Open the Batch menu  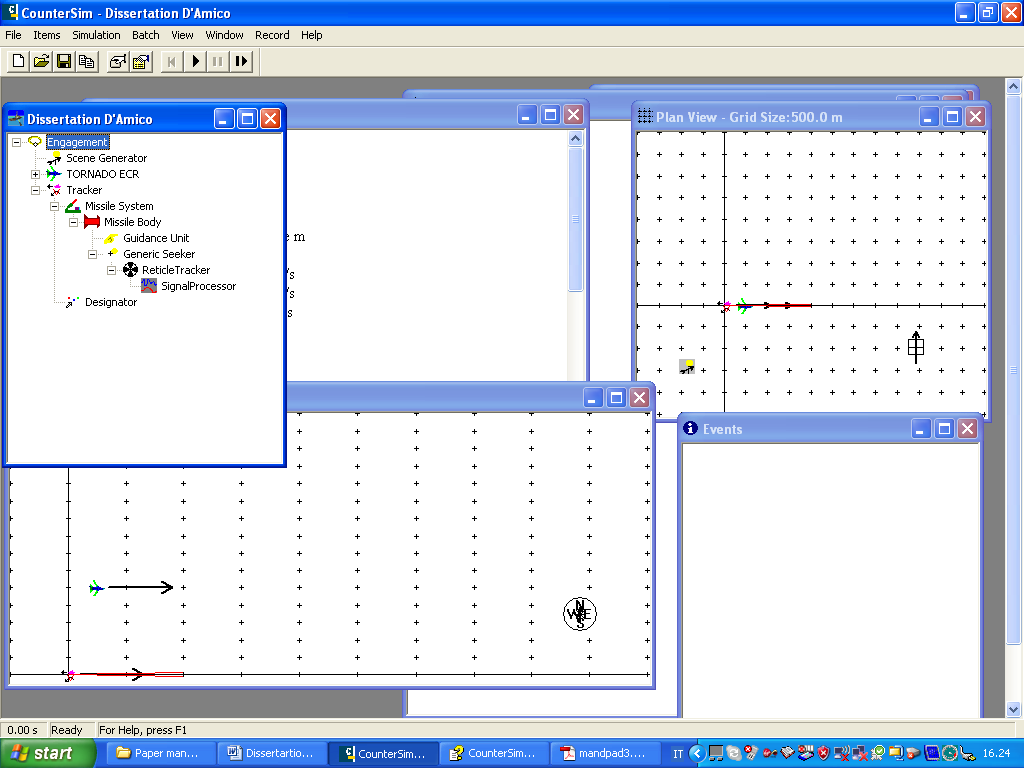point(146,35)
